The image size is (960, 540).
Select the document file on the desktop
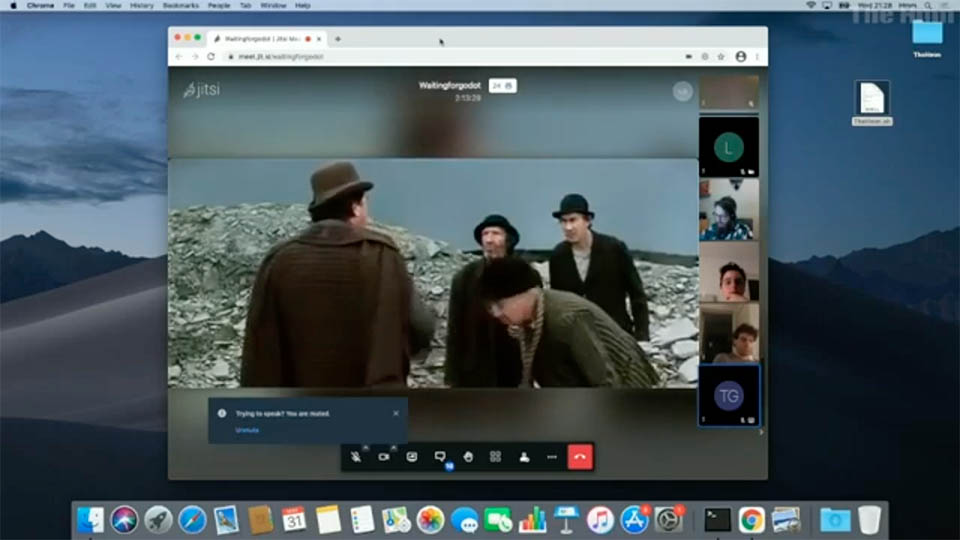[x=872, y=98]
